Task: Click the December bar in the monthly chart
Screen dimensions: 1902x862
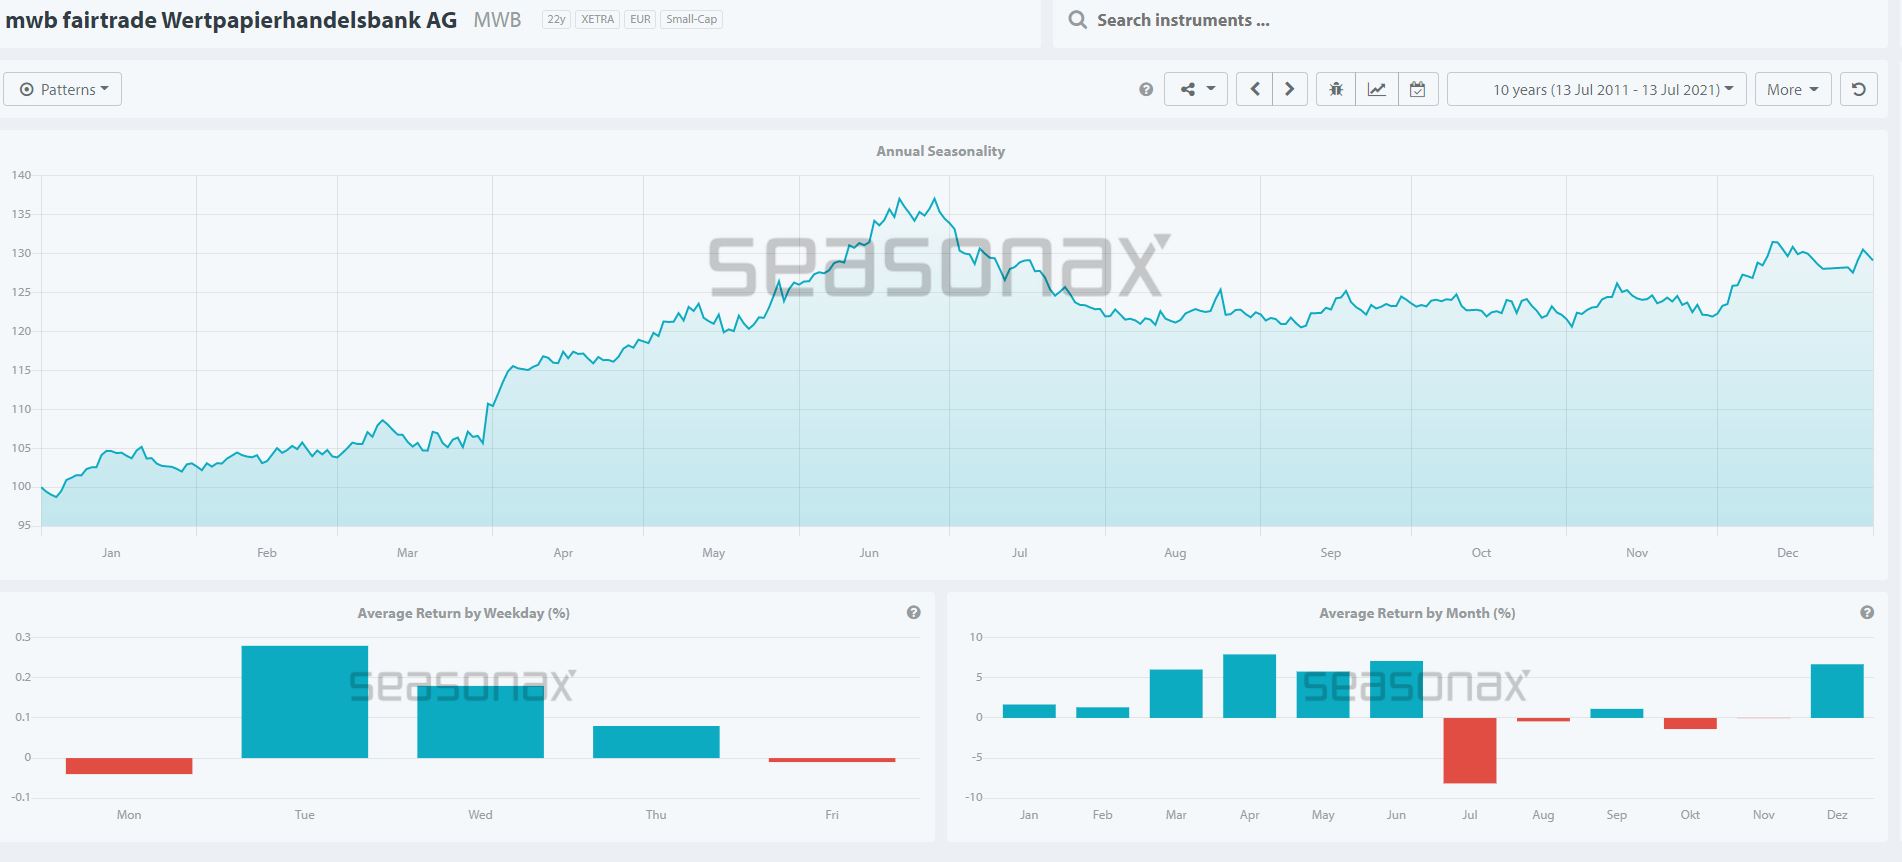Action: pyautogui.click(x=1837, y=691)
